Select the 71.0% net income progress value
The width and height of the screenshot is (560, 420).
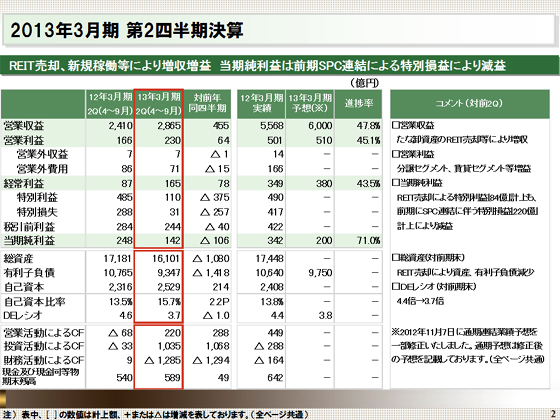click(368, 240)
